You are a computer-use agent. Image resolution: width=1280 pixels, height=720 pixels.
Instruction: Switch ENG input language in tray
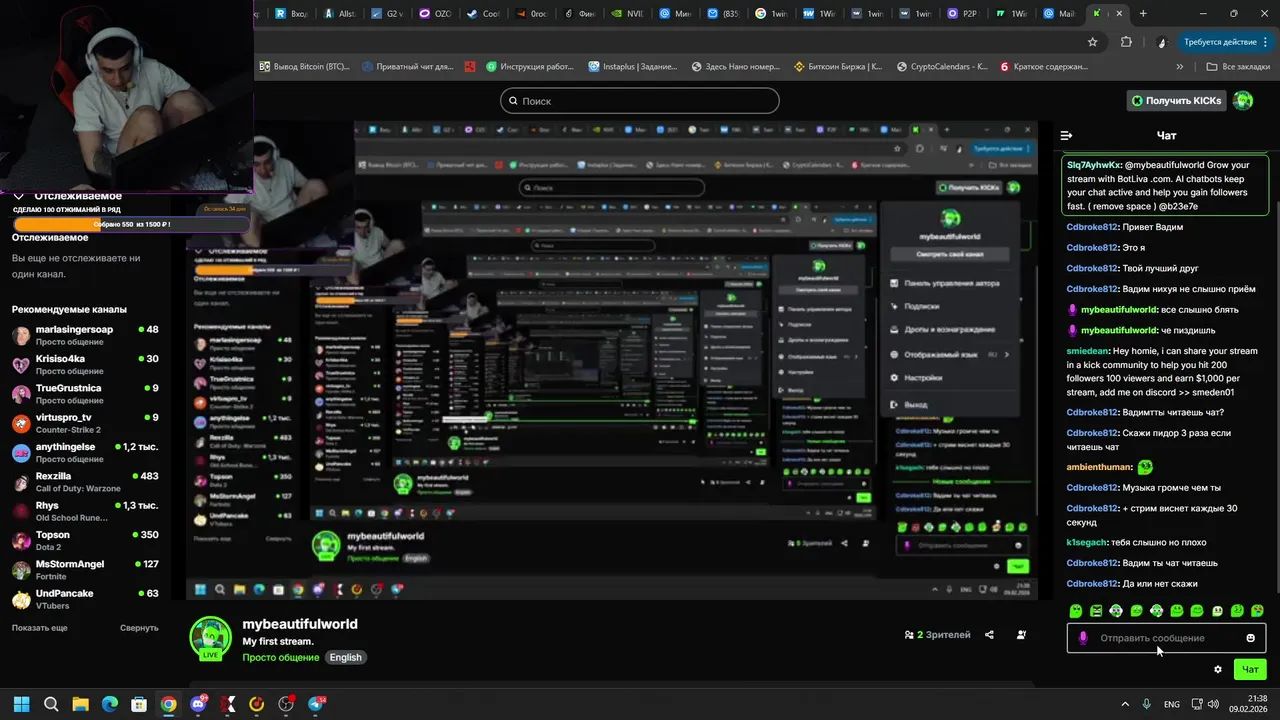pos(1172,704)
